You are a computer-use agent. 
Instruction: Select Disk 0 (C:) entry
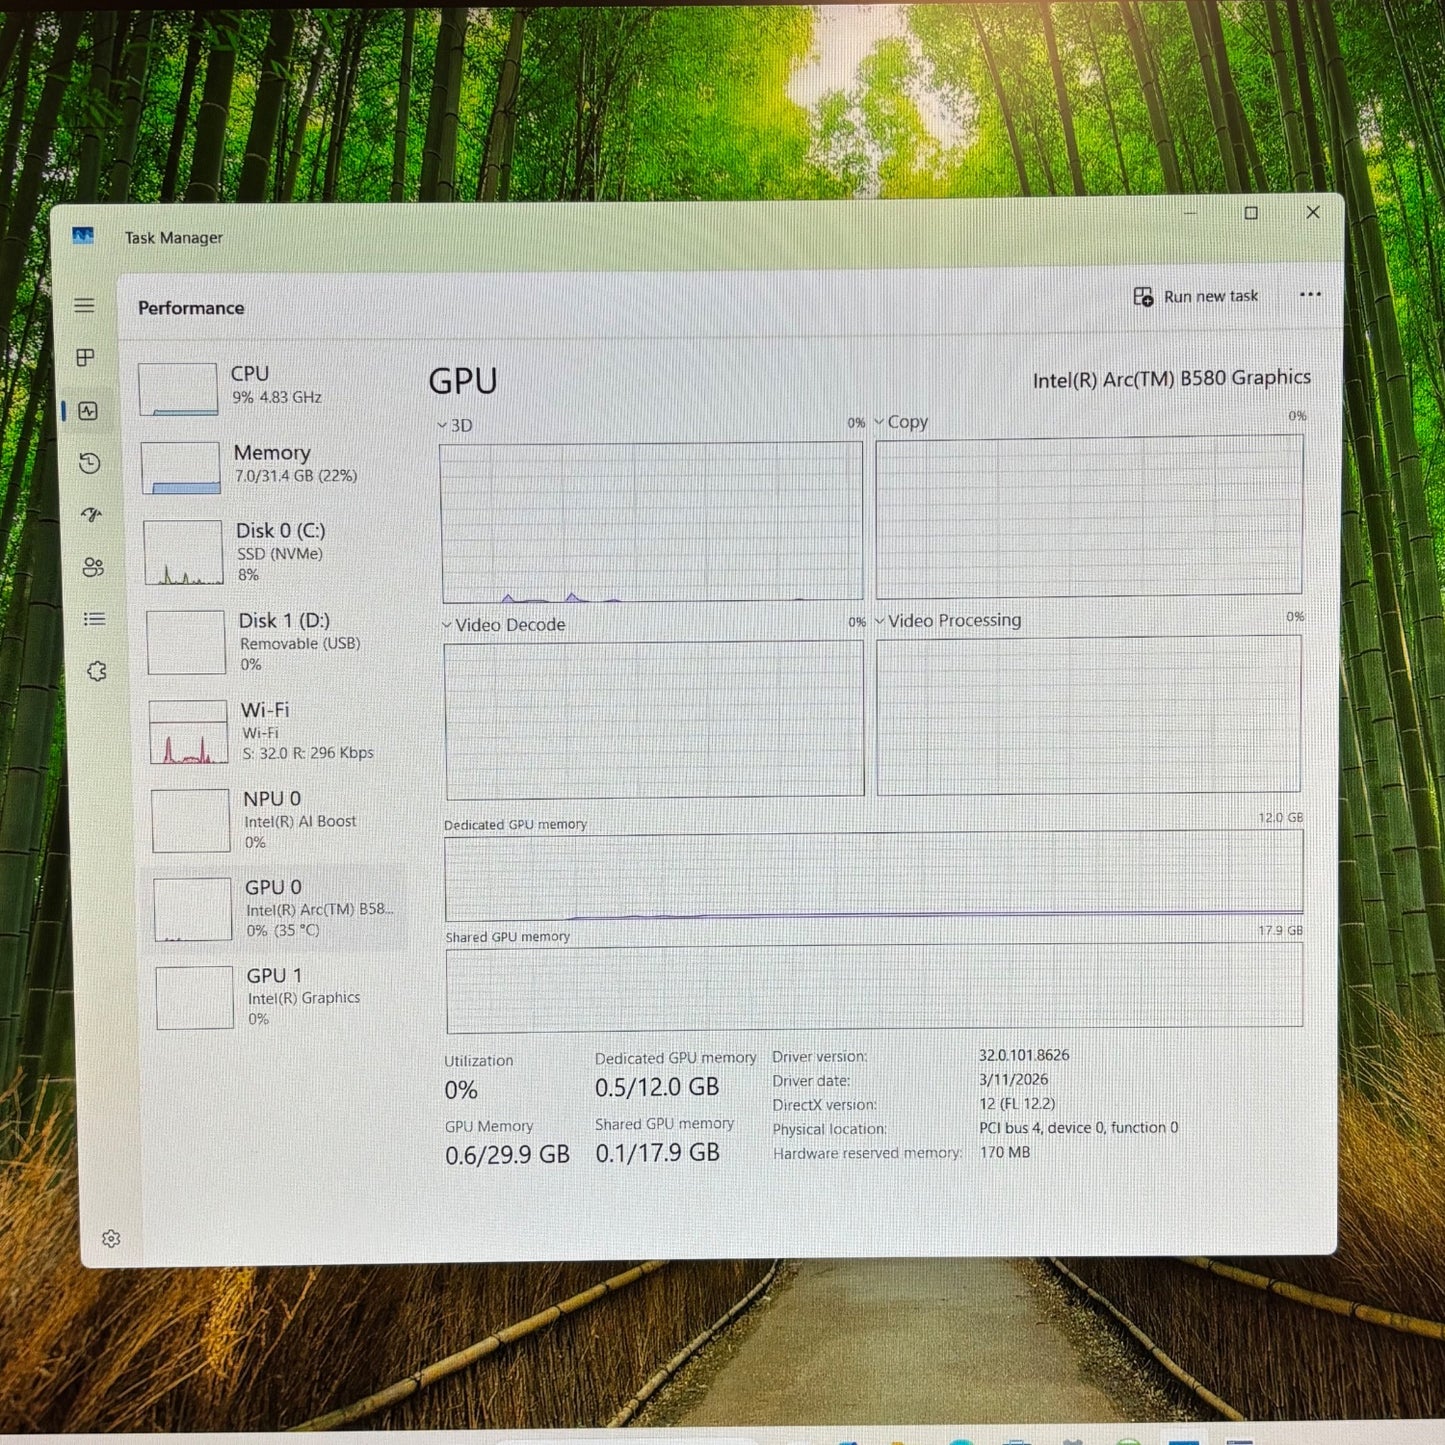click(x=274, y=552)
